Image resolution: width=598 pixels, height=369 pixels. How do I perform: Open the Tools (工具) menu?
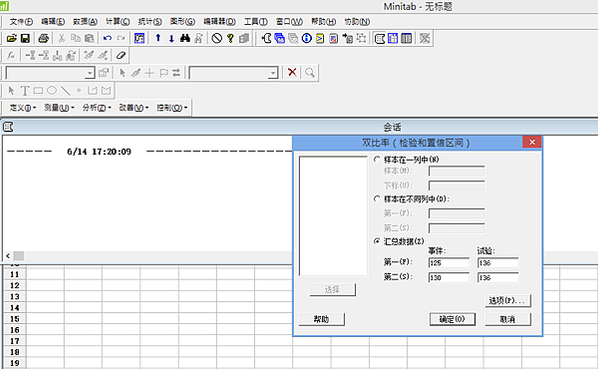click(x=256, y=22)
